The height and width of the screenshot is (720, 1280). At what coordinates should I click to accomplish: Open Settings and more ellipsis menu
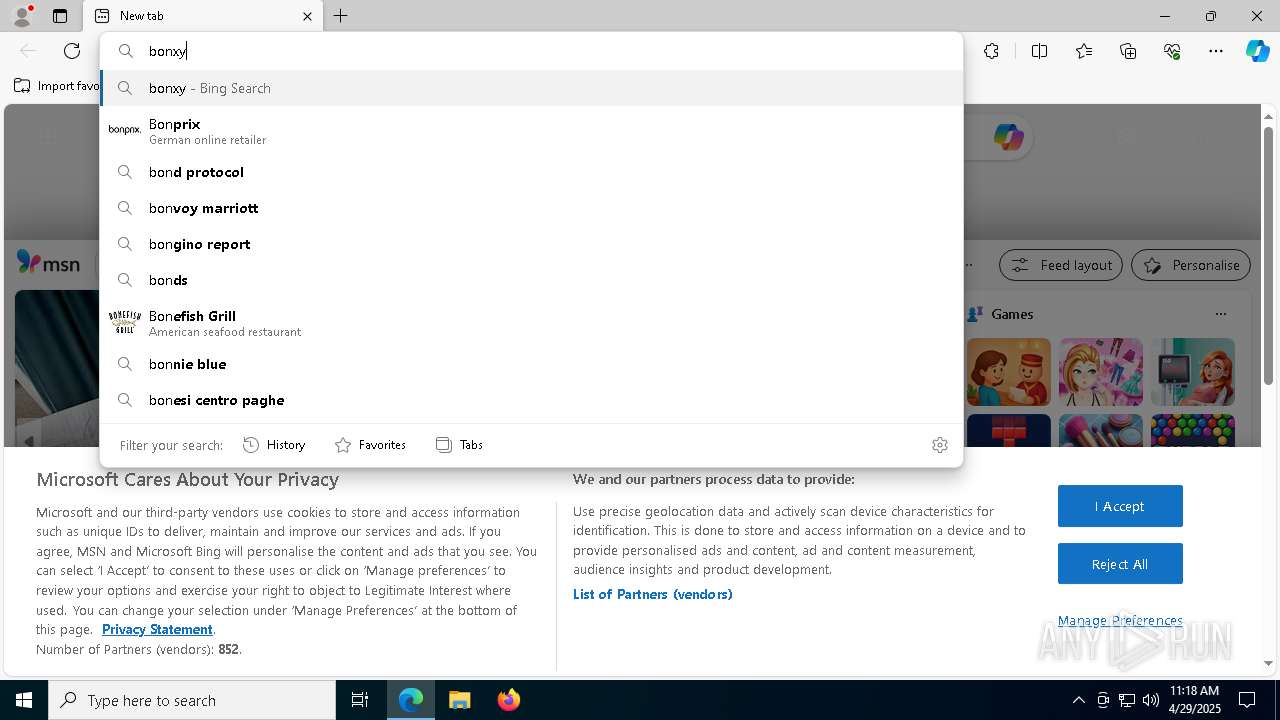[x=1216, y=51]
